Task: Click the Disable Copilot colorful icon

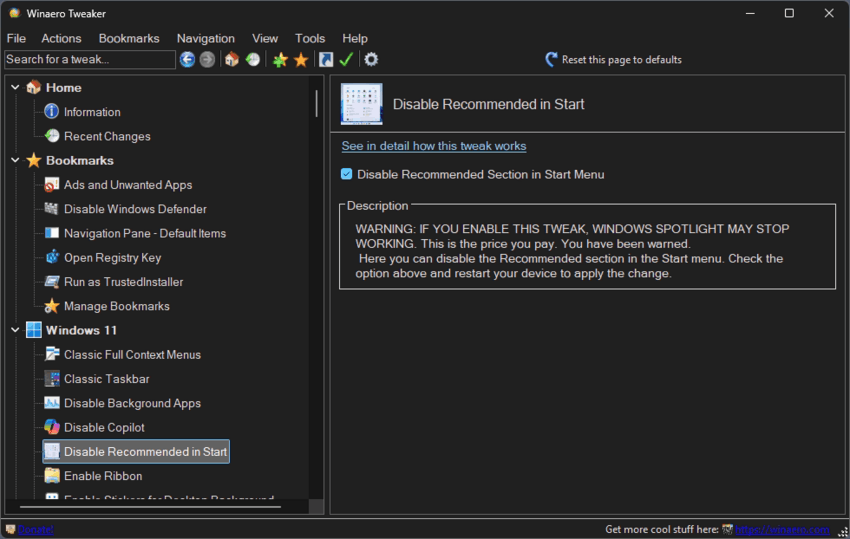Action: [51, 427]
